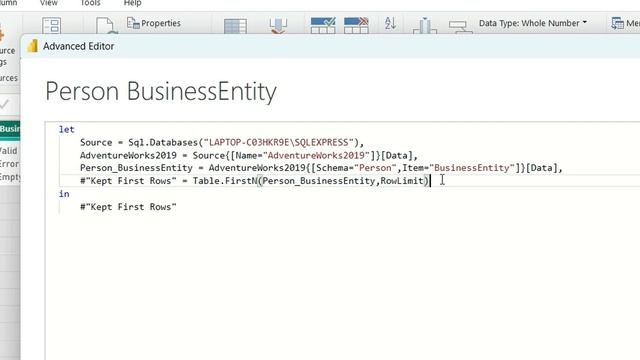Click the Remove Rows icon
This screenshot has height=360, width=640.
click(x=356, y=25)
